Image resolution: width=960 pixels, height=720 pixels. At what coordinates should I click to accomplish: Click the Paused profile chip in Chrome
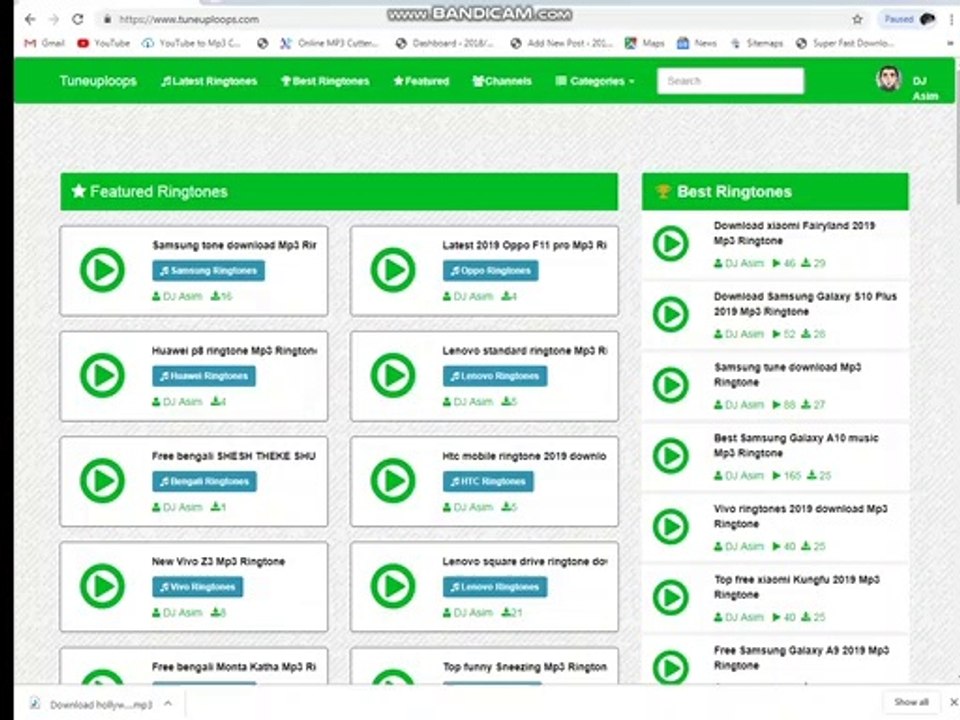click(909, 20)
